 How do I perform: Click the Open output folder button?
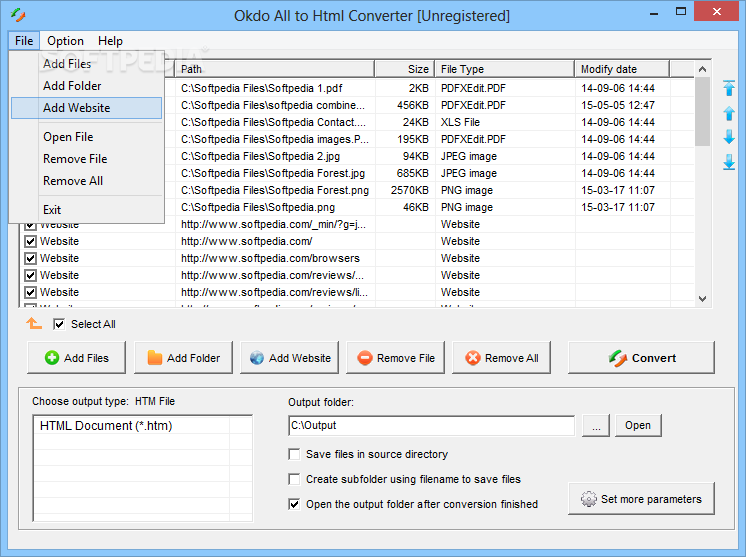click(638, 425)
